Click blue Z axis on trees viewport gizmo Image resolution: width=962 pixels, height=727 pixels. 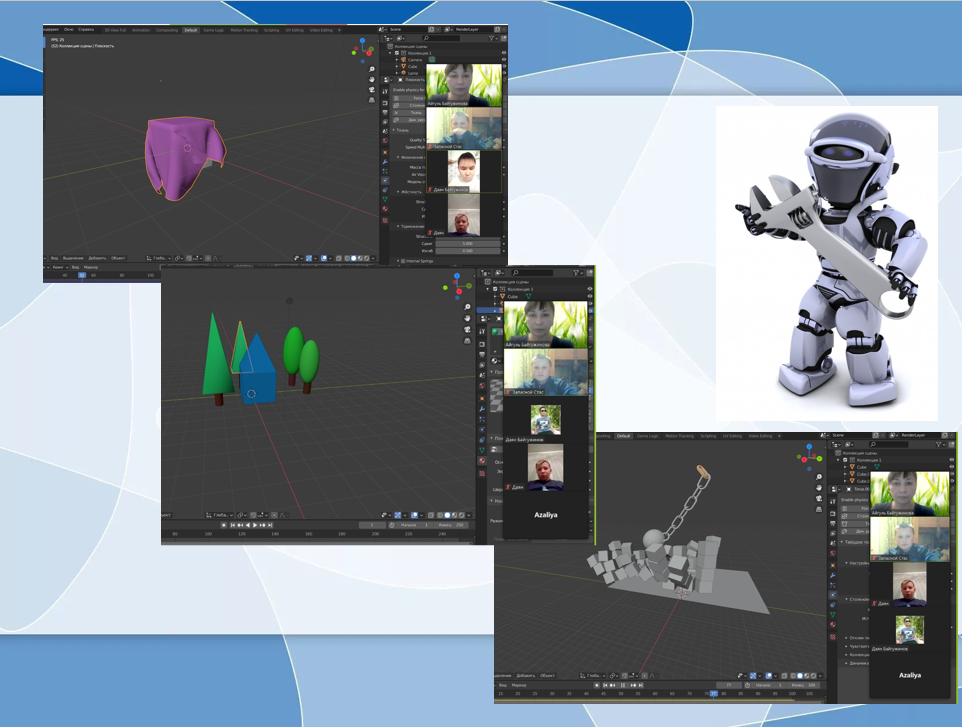[x=456, y=275]
